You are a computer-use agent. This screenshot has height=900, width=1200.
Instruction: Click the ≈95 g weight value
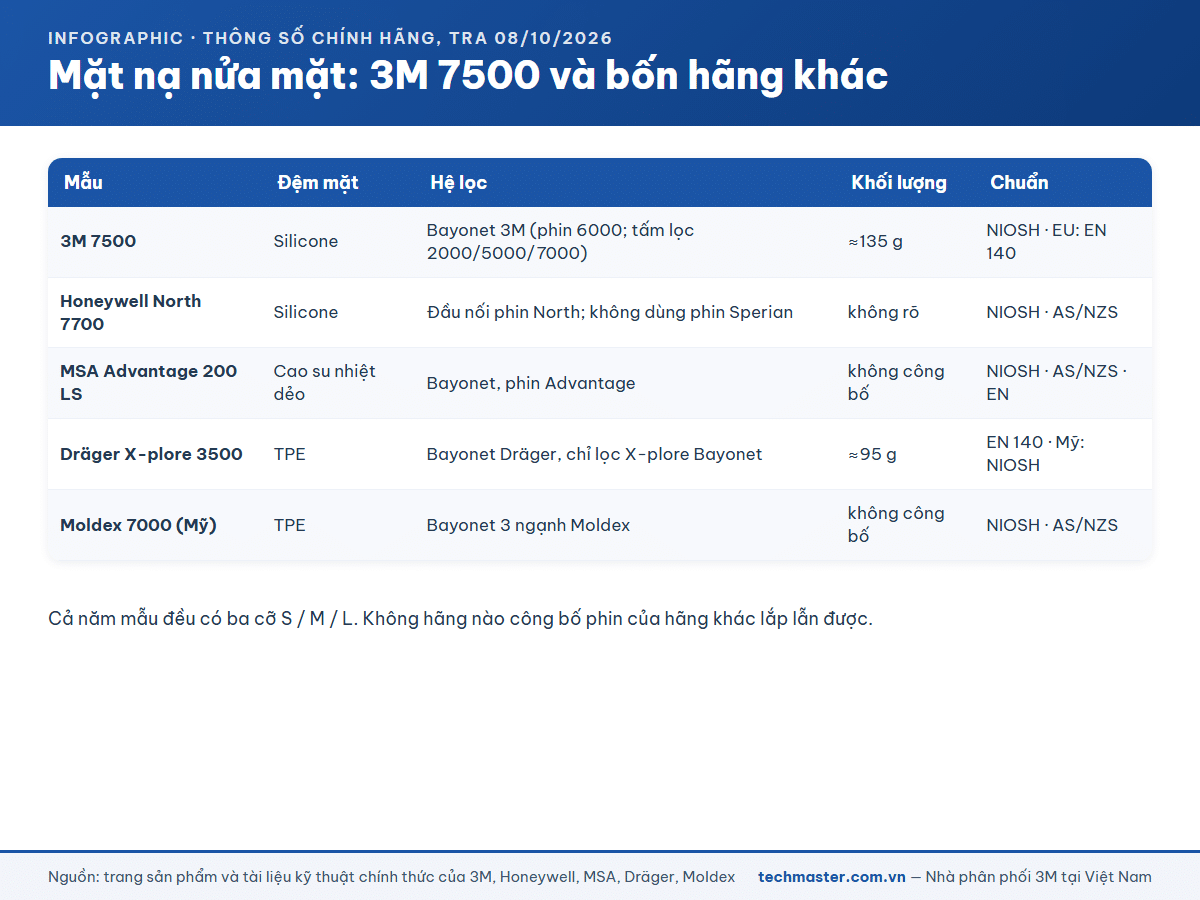click(872, 454)
